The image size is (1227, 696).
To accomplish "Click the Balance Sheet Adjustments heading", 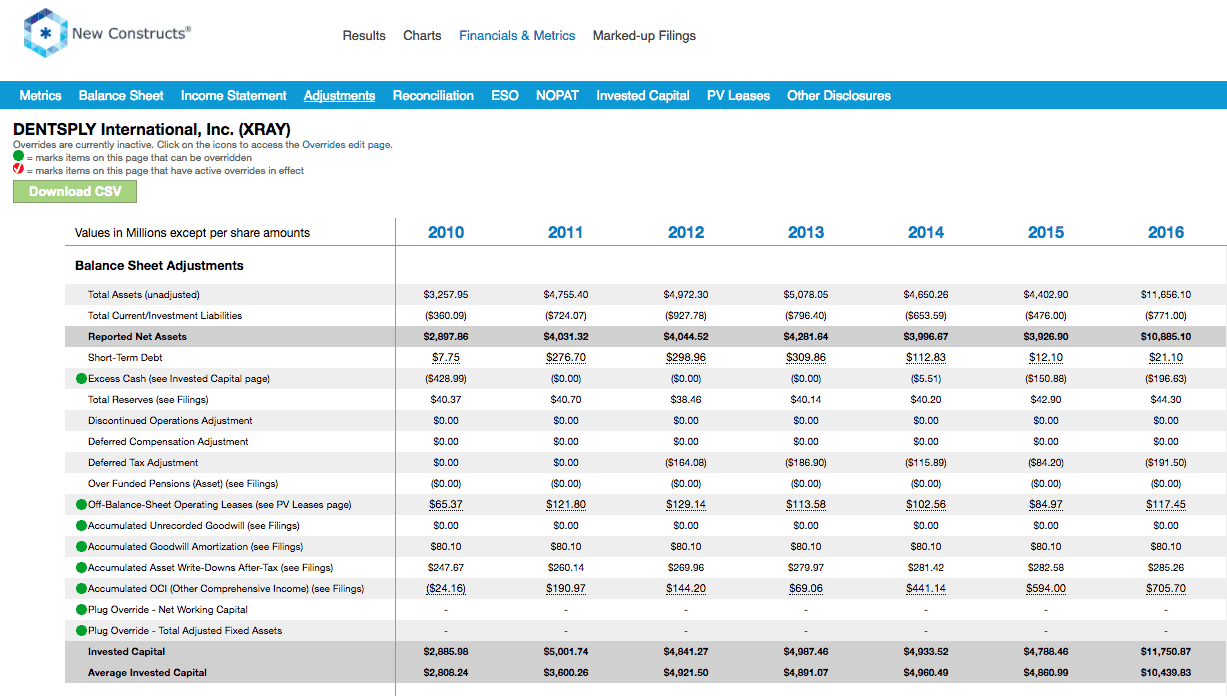I will (x=159, y=266).
